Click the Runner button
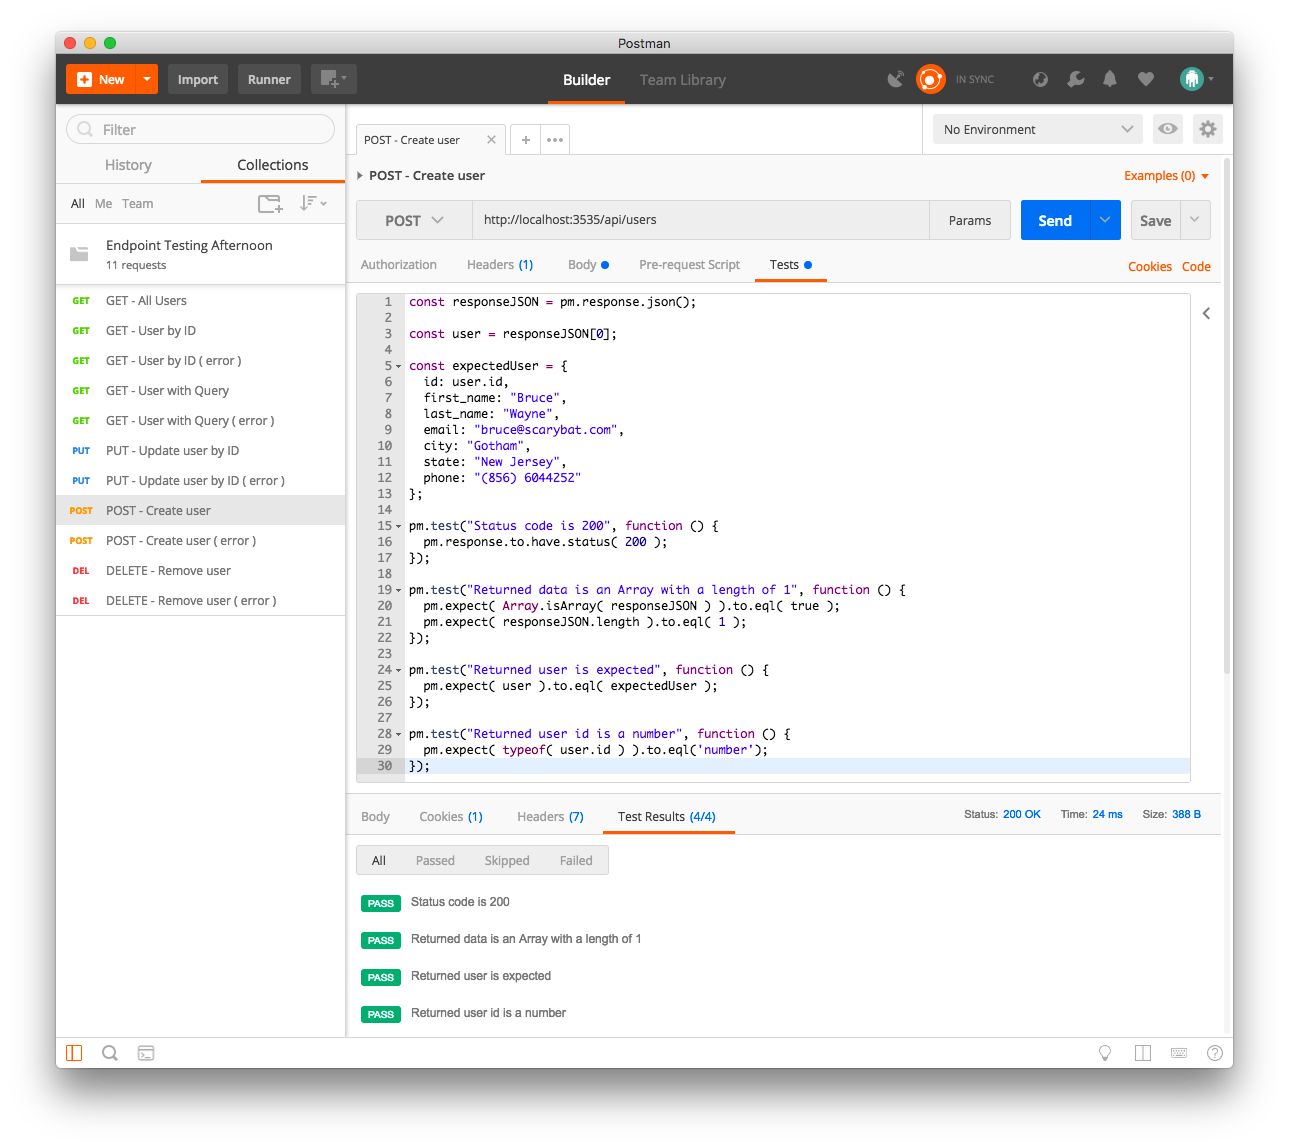This screenshot has width=1289, height=1148. (x=269, y=79)
